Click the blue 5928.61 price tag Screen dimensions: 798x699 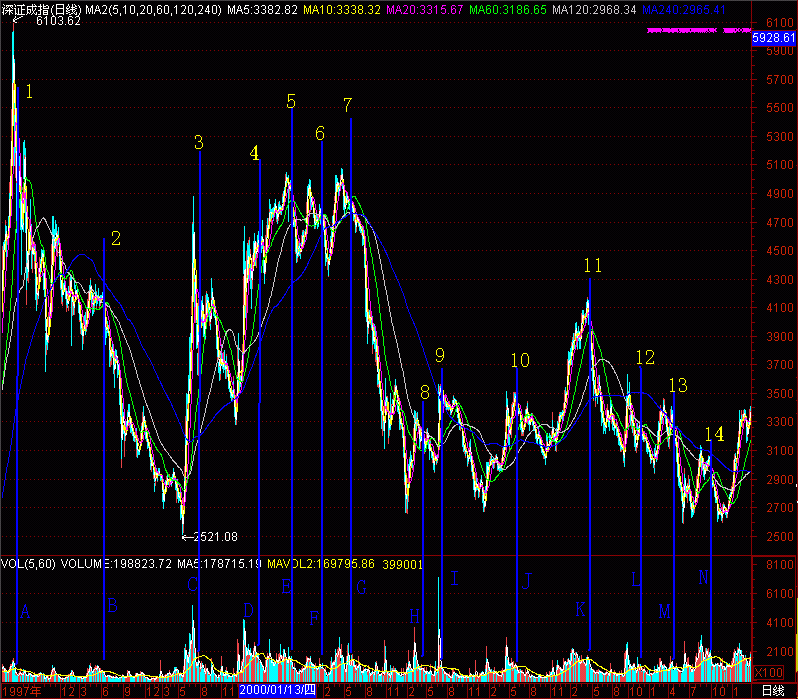tap(773, 37)
